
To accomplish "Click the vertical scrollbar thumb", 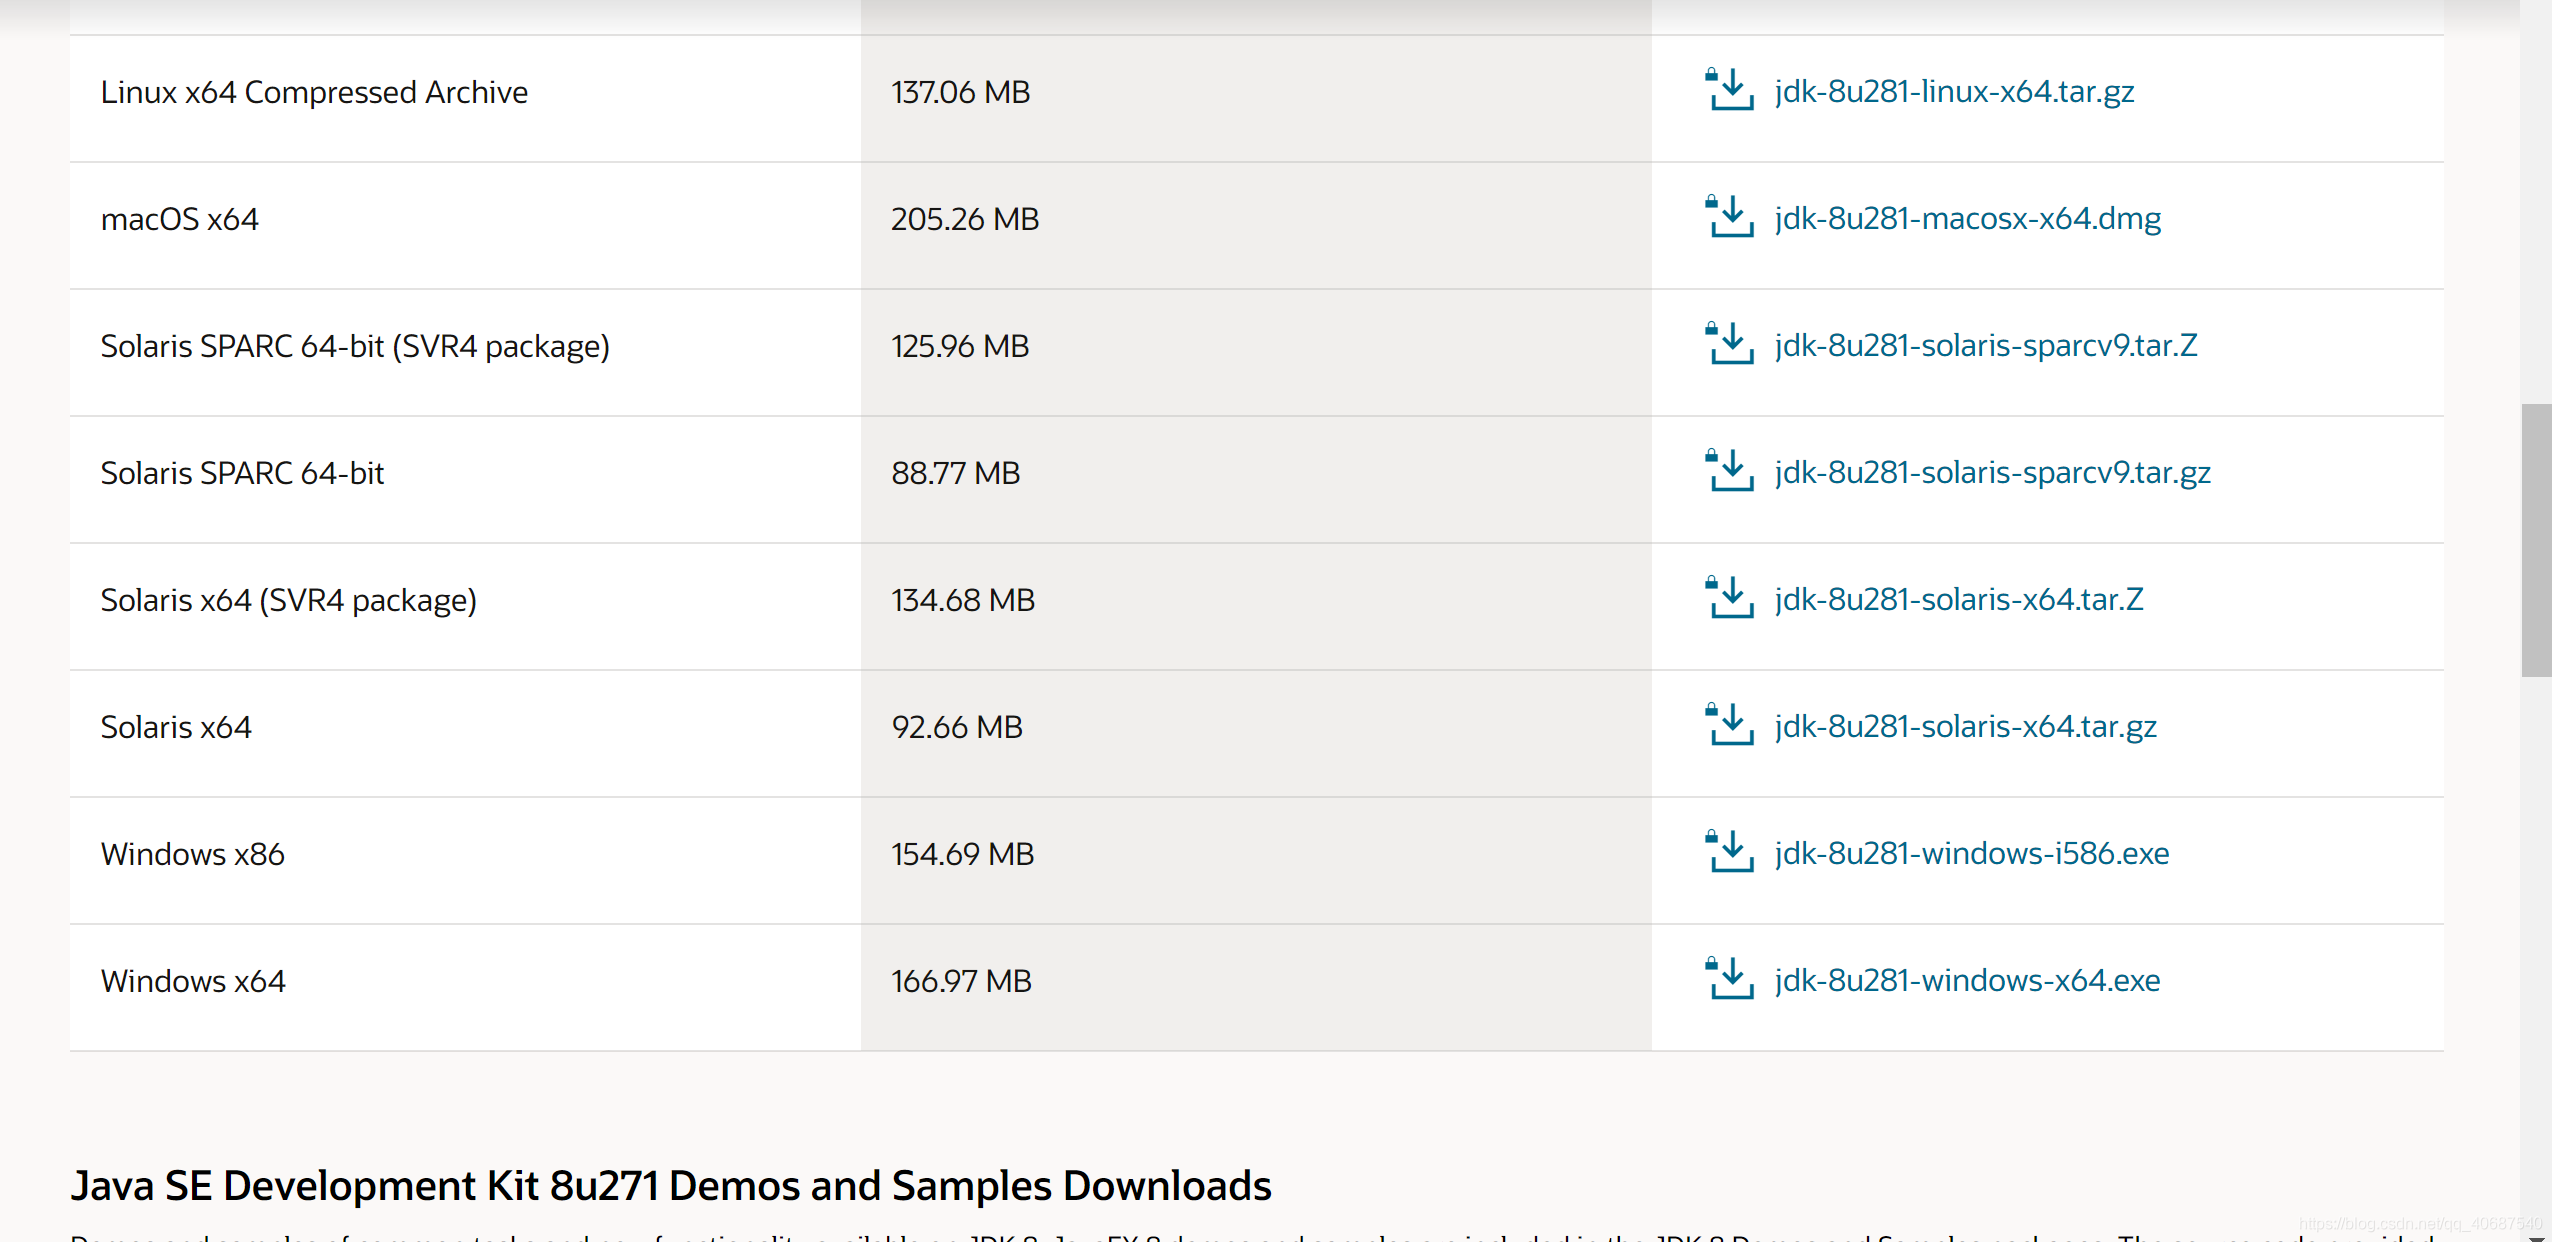I will pyautogui.click(x=2536, y=540).
